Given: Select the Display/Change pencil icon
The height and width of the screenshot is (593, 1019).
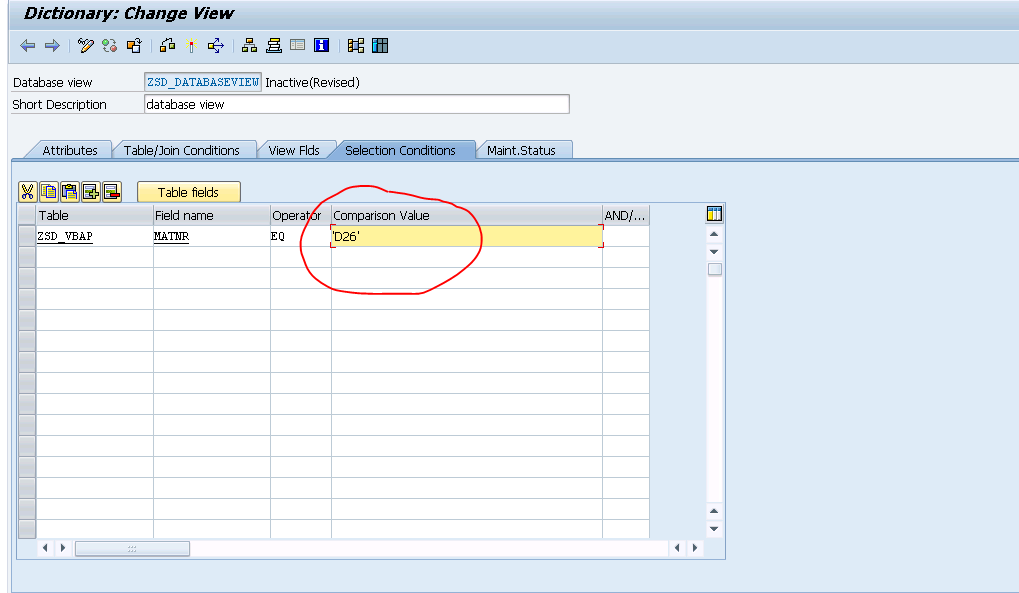Looking at the screenshot, I should tap(84, 45).
